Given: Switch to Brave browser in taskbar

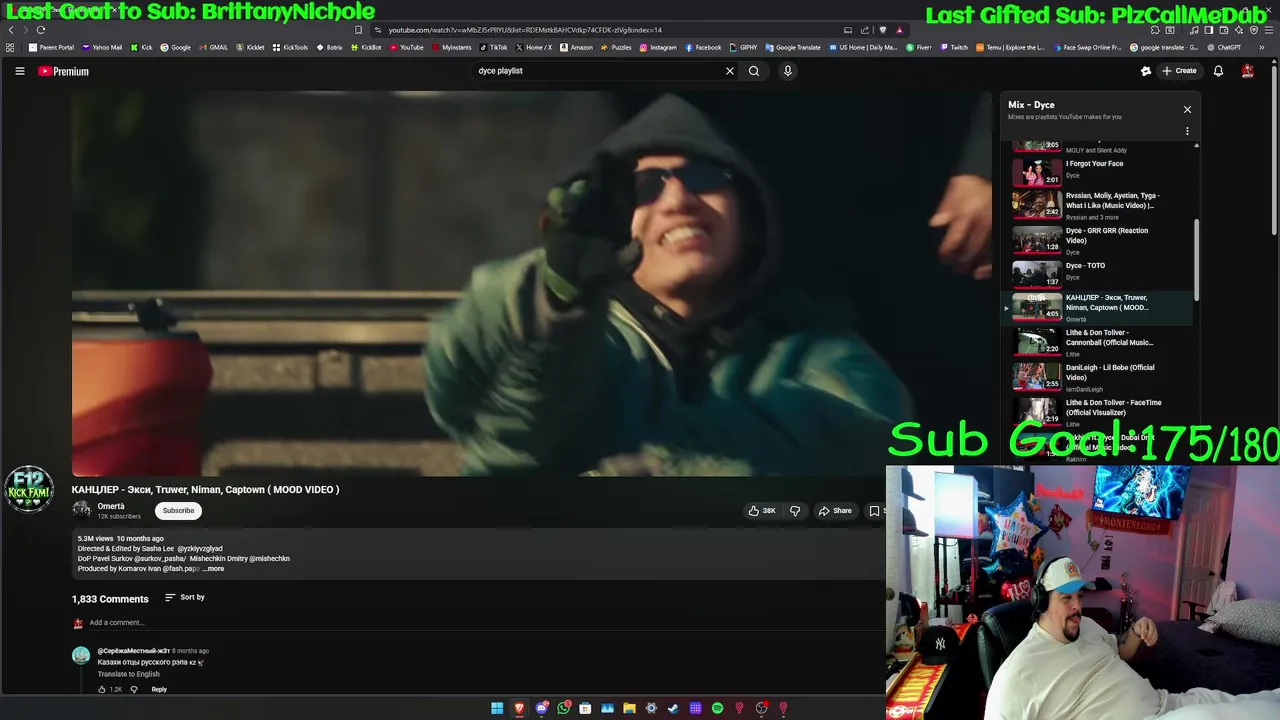Looking at the screenshot, I should (519, 708).
